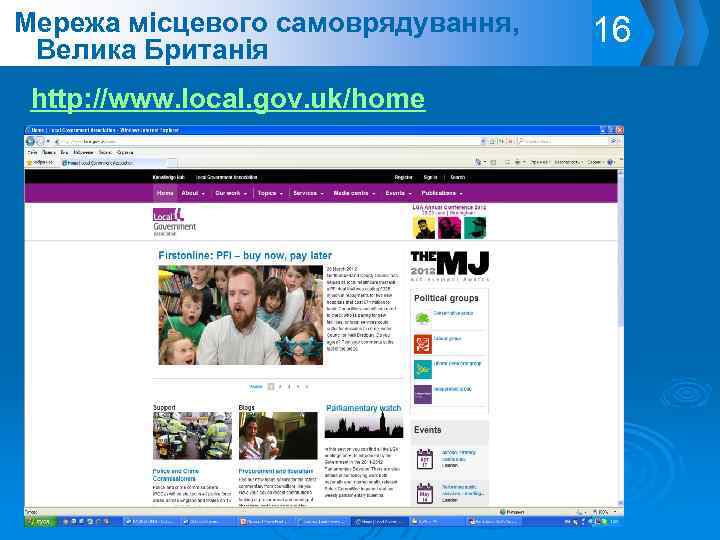Click the Internet zone status bar indicator
The height and width of the screenshot is (540, 720).
512,512
